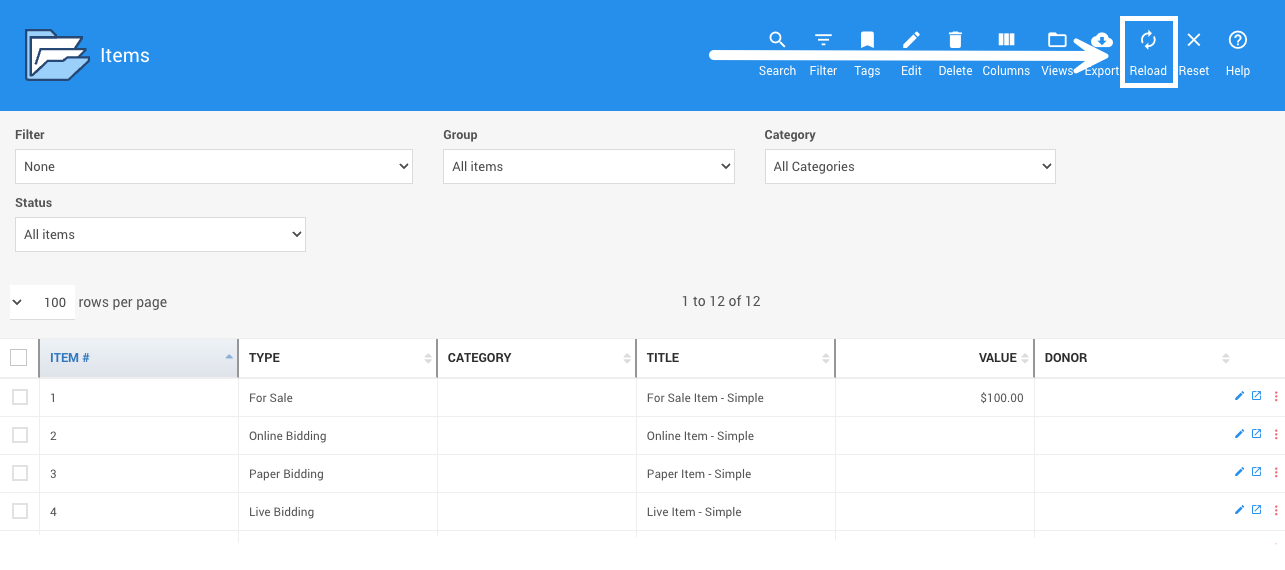Click the Delete trash icon
This screenshot has width=1285, height=570.
click(x=955, y=40)
